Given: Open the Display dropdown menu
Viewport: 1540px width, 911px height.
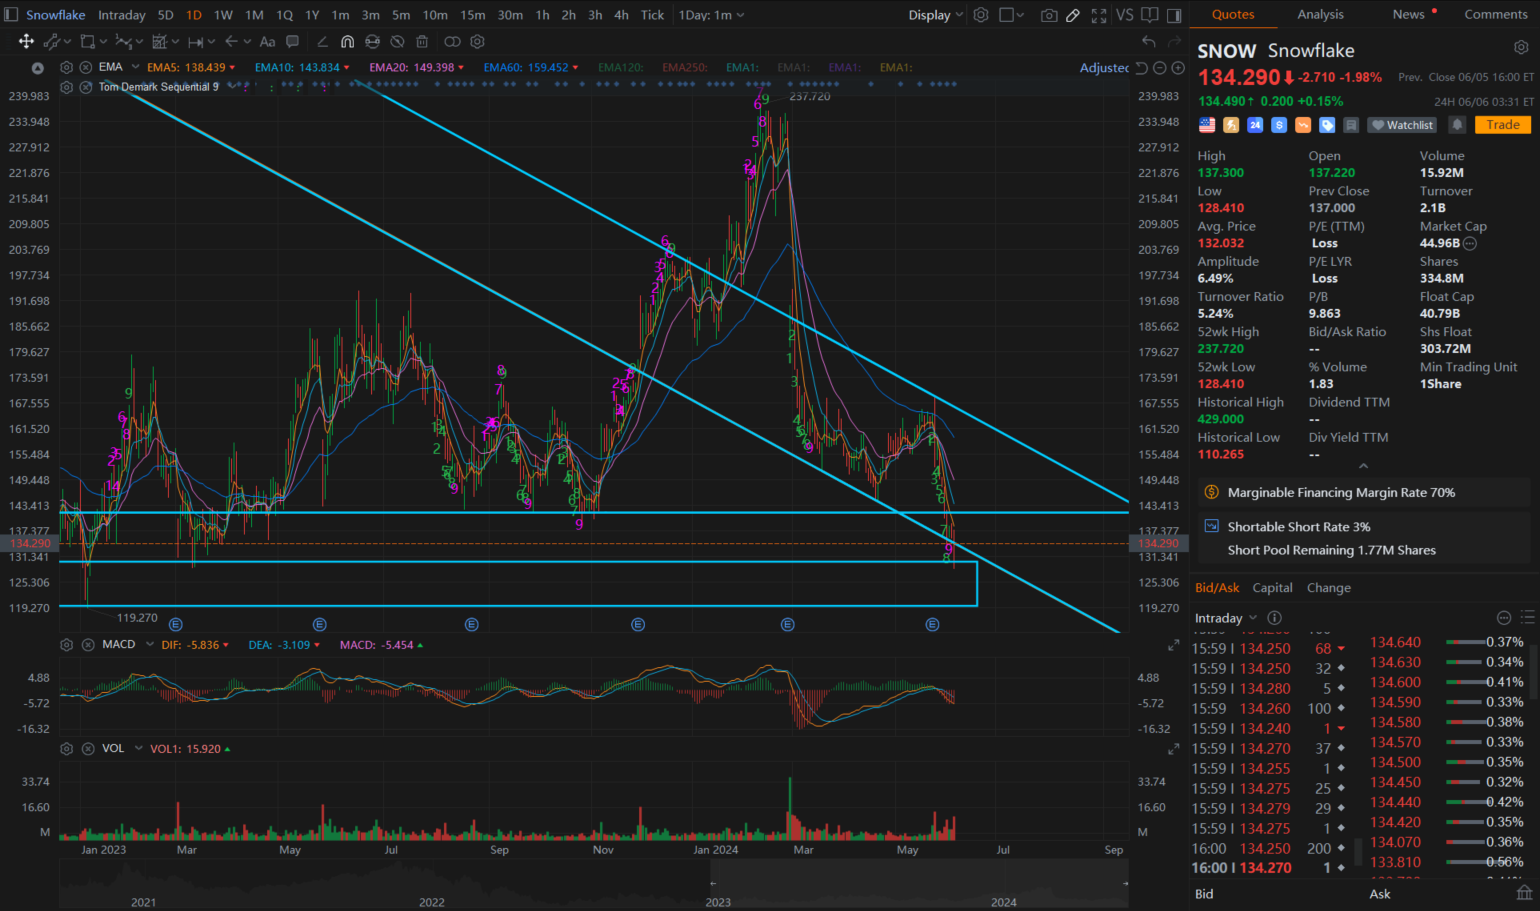Looking at the screenshot, I should (936, 15).
